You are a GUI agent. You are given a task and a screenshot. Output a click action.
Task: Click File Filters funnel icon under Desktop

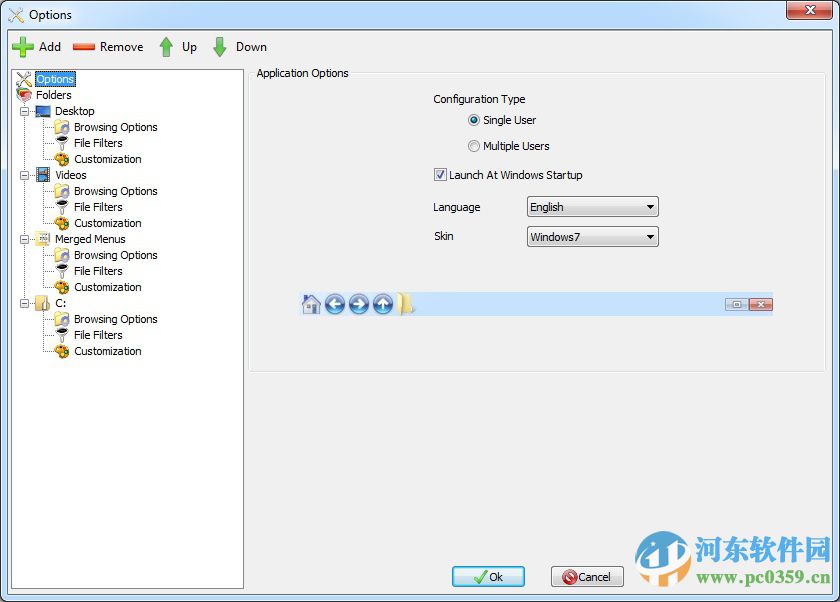click(x=62, y=143)
